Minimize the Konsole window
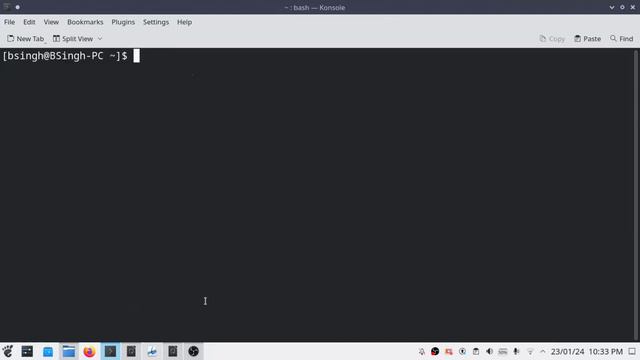The image size is (640, 360). click(x=611, y=7)
